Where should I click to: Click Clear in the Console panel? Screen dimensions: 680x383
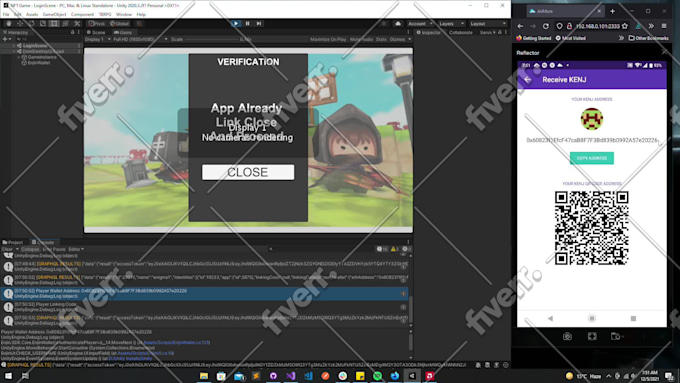pyautogui.click(x=7, y=249)
